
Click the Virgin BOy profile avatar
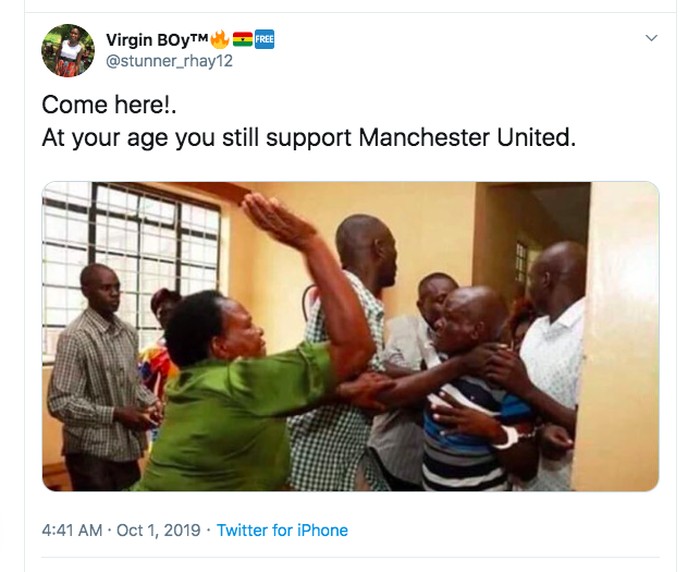click(68, 51)
